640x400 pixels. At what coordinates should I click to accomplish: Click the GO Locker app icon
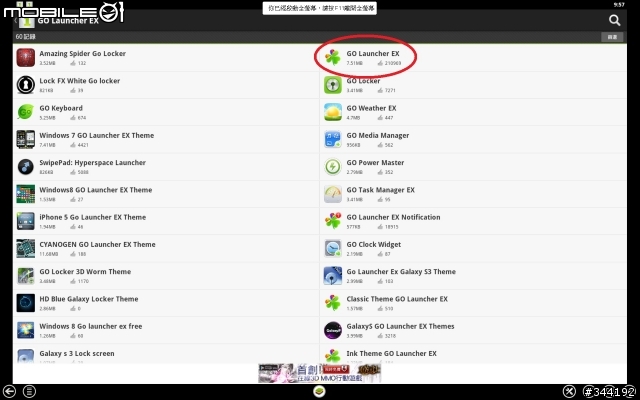333,85
